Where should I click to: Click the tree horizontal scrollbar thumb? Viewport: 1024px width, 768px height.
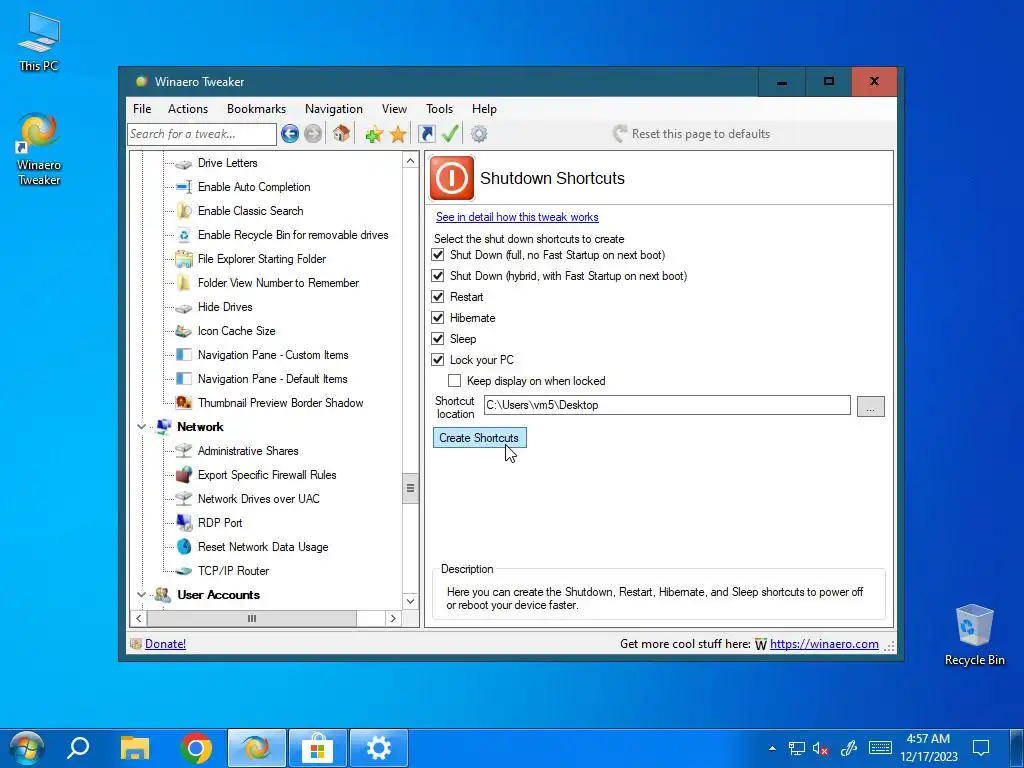(x=251, y=618)
